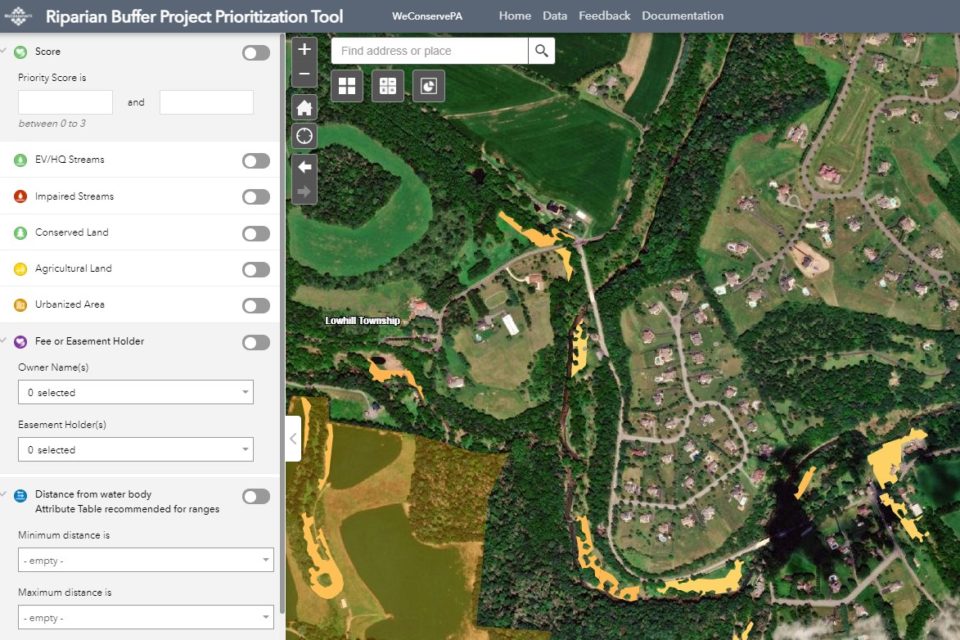The image size is (960, 640).
Task: Click the first Priority Score input box
Action: click(66, 102)
